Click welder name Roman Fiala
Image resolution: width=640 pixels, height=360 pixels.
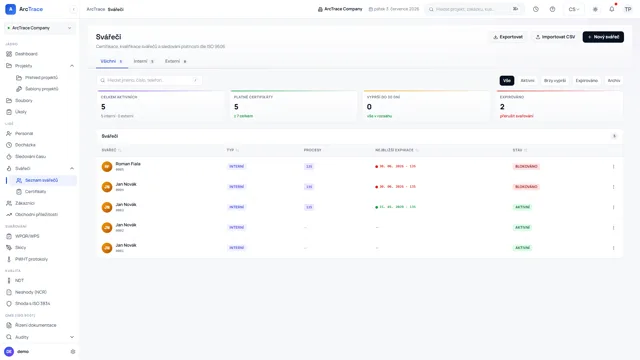(128, 164)
